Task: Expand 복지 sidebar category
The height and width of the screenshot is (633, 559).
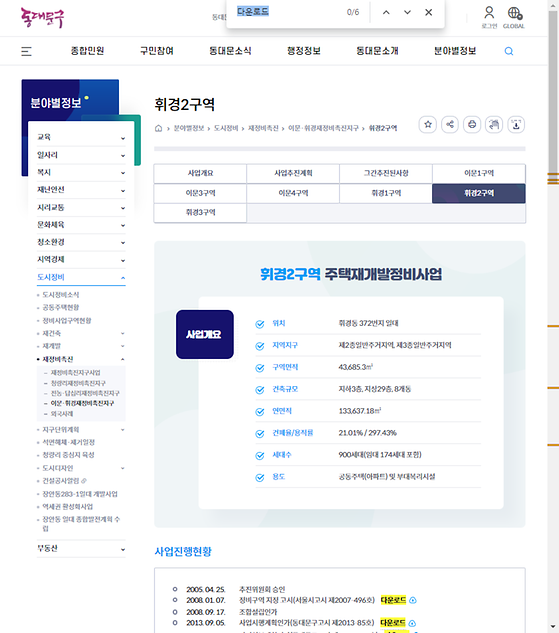Action: pos(81,172)
